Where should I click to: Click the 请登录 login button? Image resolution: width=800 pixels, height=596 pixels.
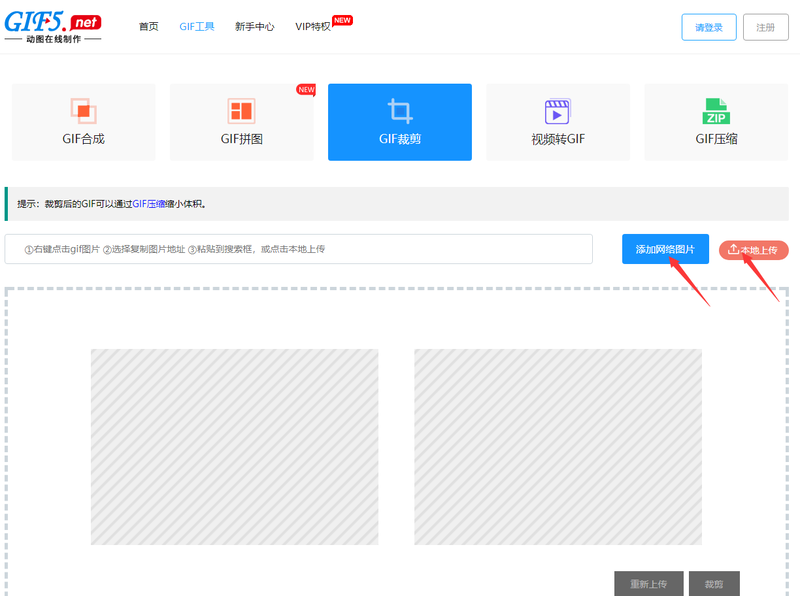coord(709,27)
